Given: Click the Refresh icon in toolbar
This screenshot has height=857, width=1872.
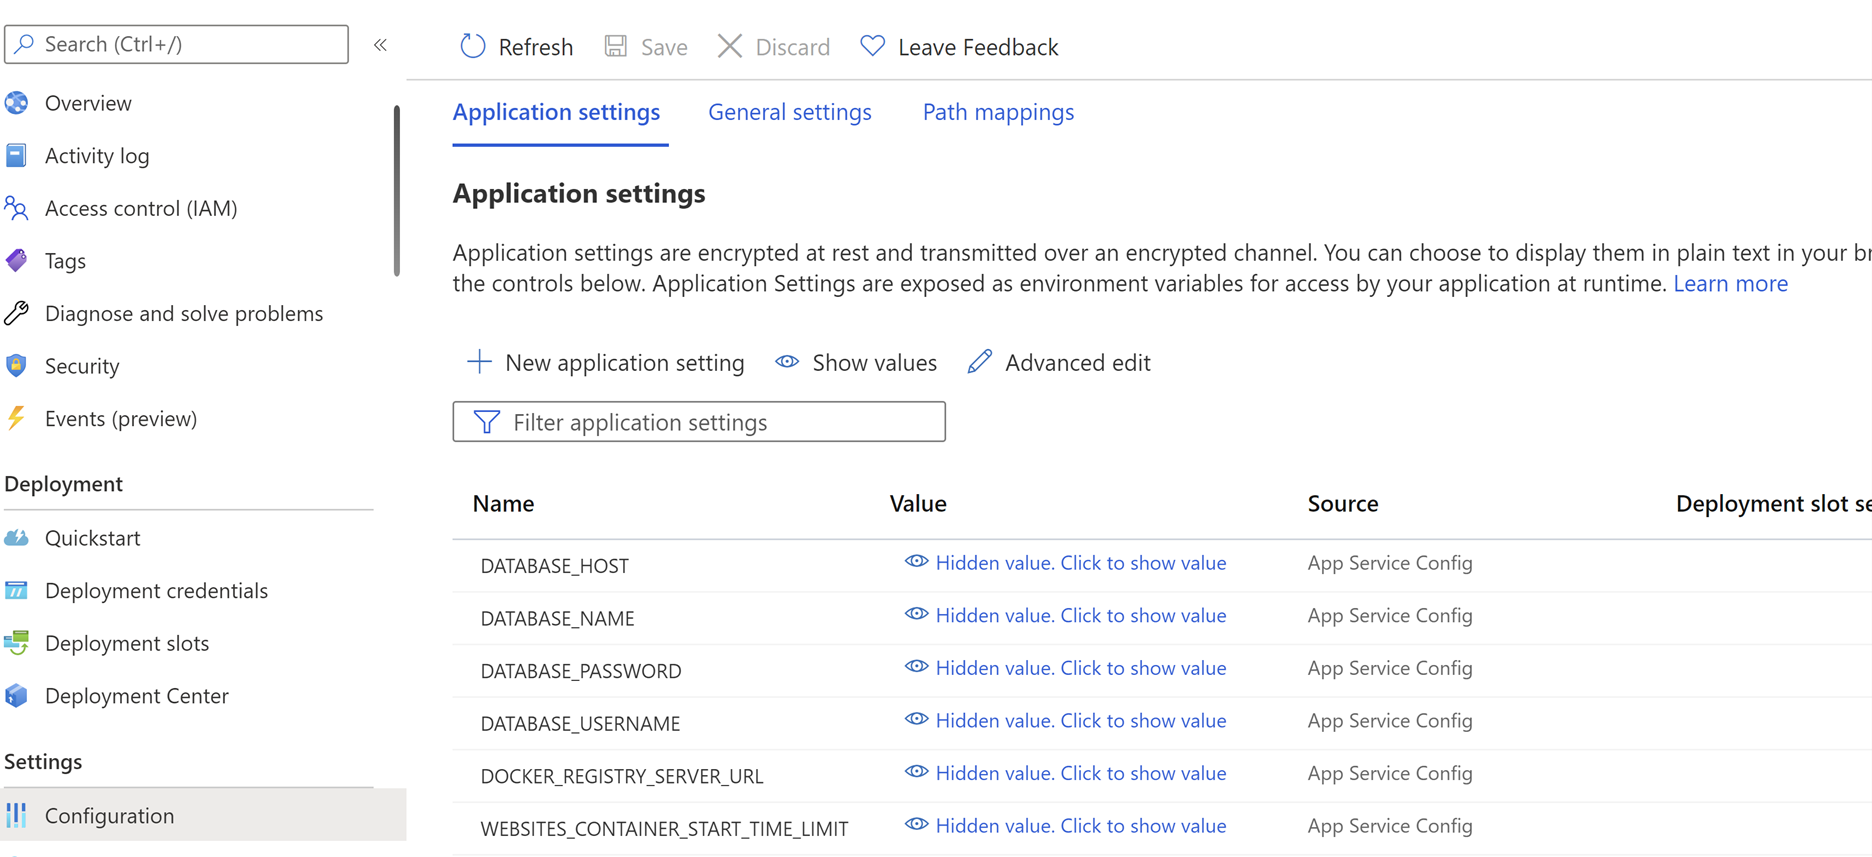Looking at the screenshot, I should [473, 46].
